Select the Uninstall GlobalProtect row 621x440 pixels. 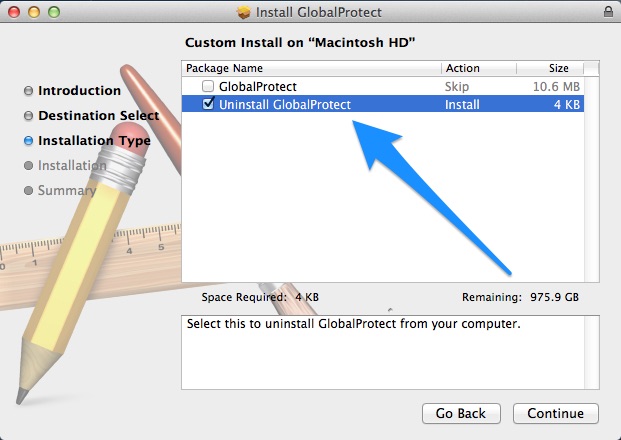pyautogui.click(x=383, y=104)
